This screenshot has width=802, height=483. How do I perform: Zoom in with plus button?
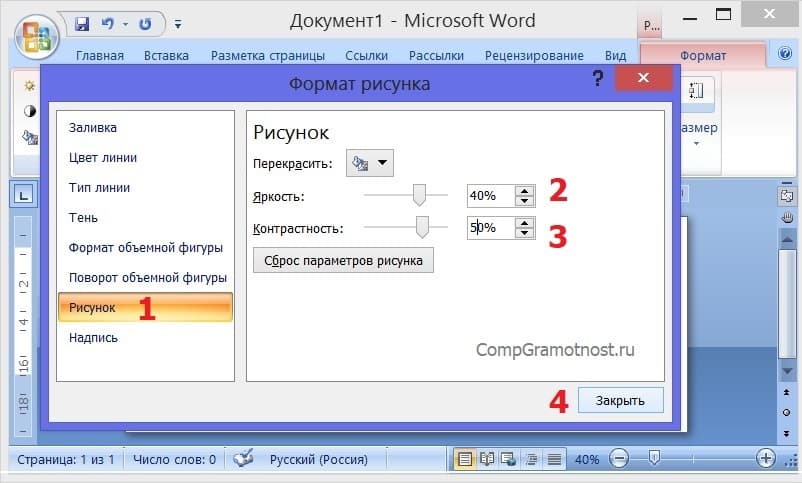766,458
